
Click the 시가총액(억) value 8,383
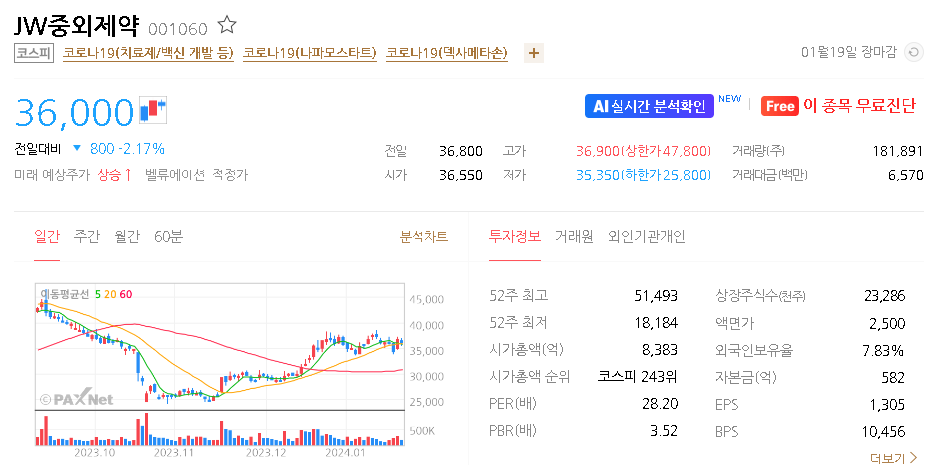660,350
